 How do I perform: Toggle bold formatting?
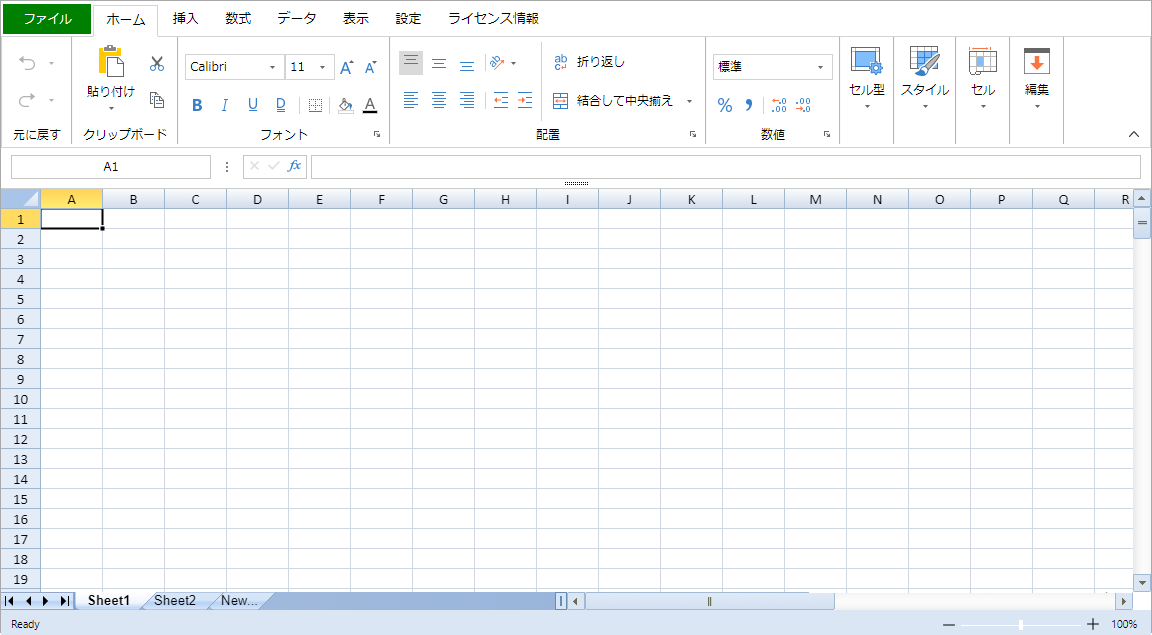(x=197, y=105)
